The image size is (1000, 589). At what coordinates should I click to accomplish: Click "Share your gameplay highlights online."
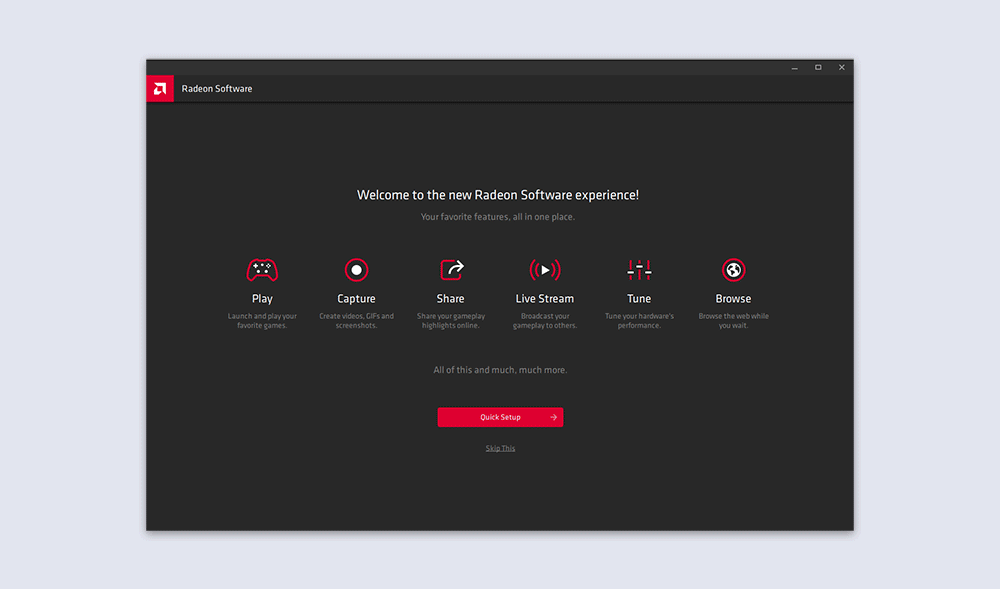pyautogui.click(x=451, y=321)
